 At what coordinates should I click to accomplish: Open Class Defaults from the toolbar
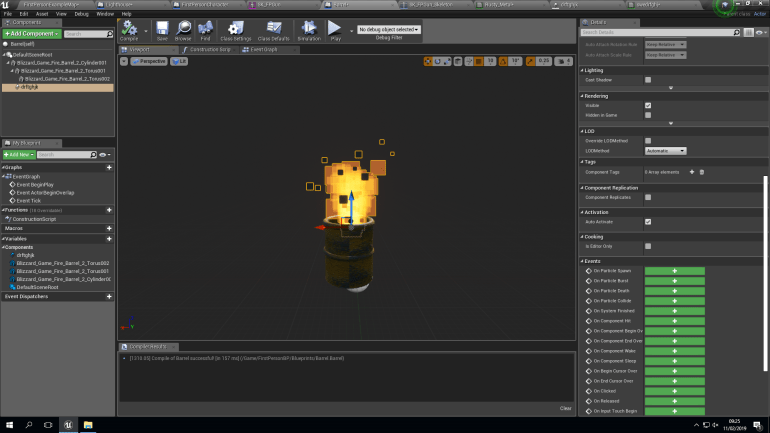(x=270, y=30)
